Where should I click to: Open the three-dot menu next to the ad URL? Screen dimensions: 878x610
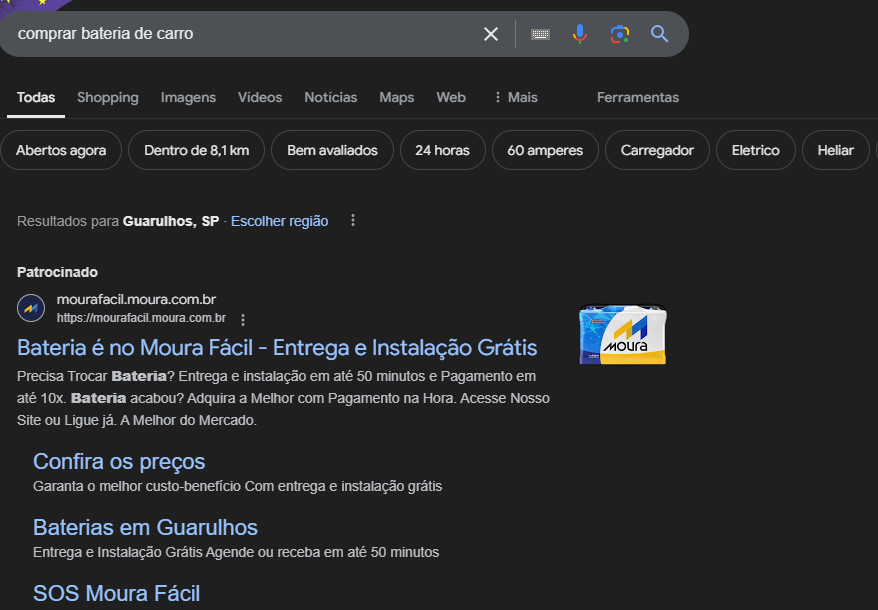click(x=243, y=318)
